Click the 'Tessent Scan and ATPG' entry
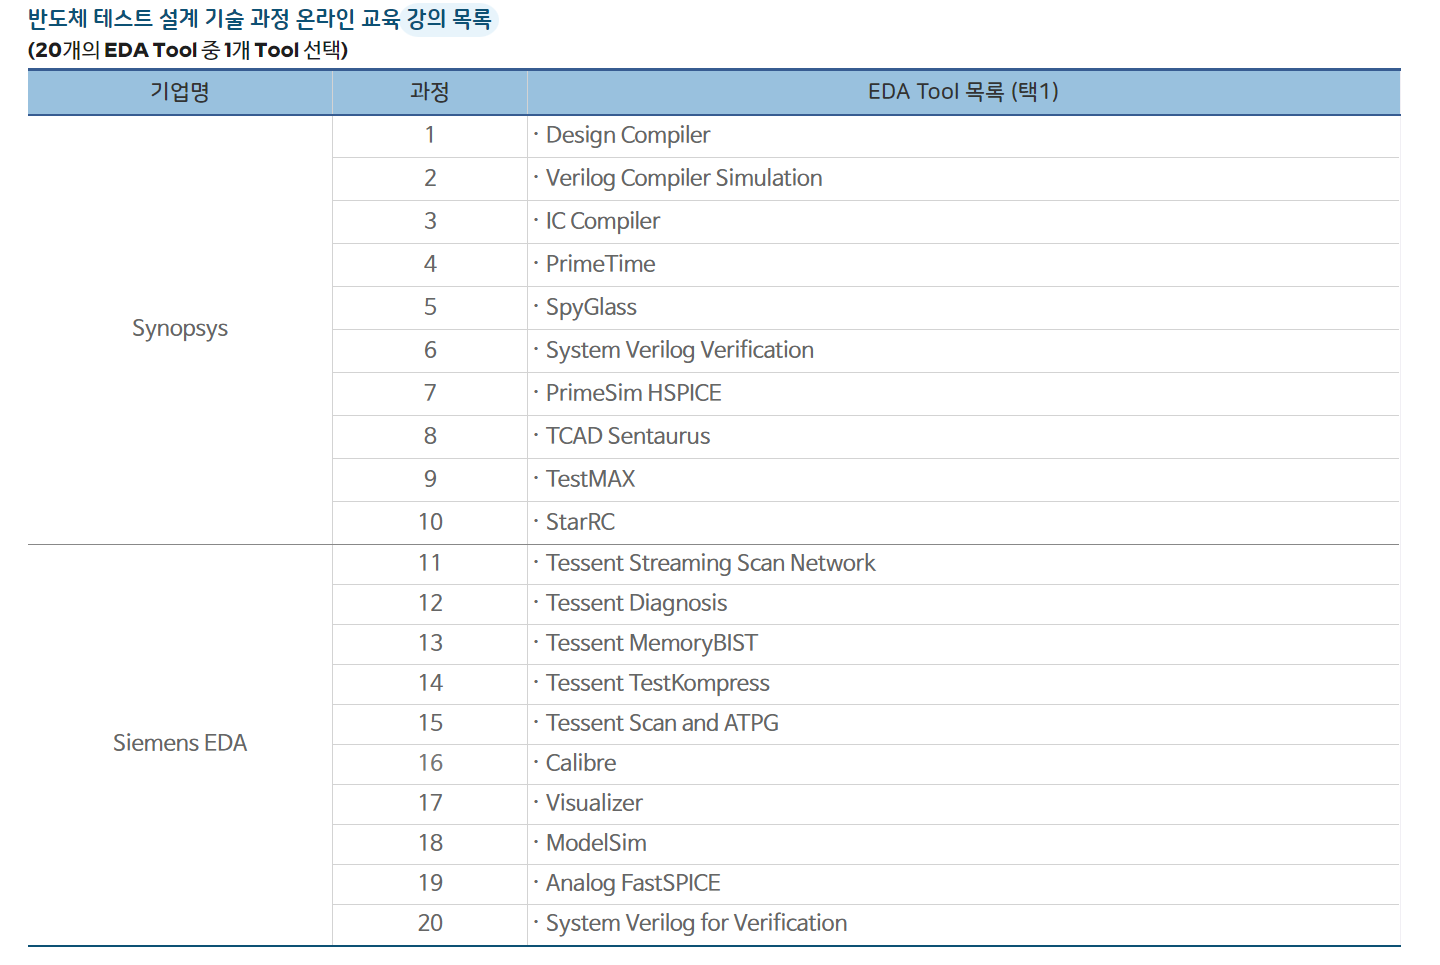The height and width of the screenshot is (965, 1440). pos(661,723)
